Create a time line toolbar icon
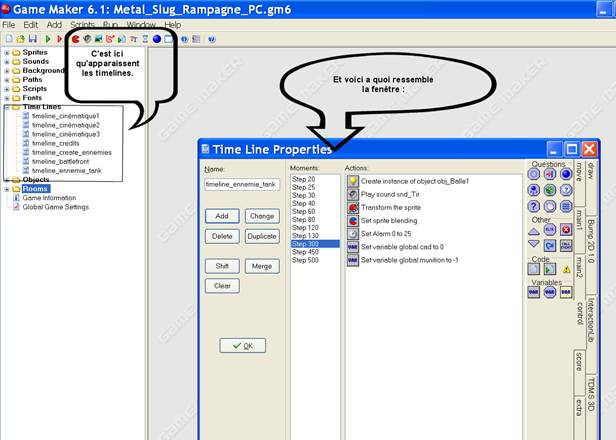 [x=145, y=39]
